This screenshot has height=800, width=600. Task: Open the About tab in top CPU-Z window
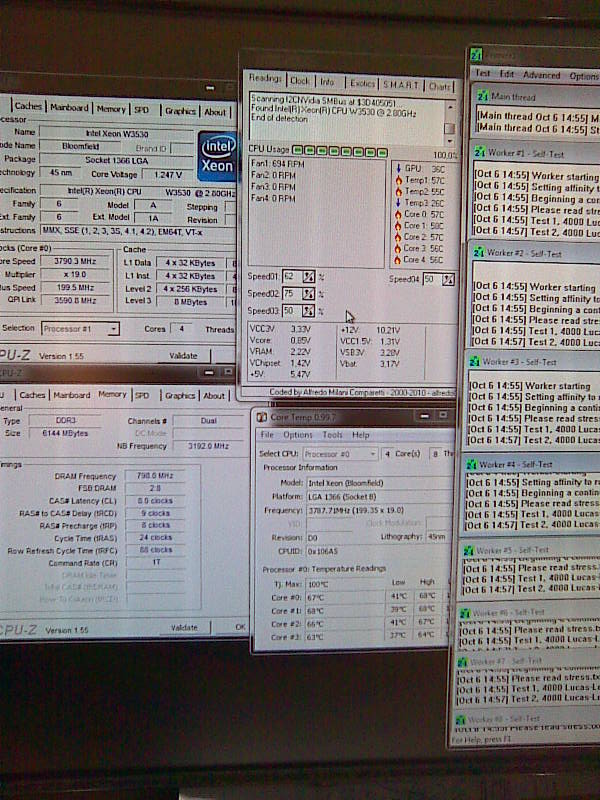pos(215,112)
